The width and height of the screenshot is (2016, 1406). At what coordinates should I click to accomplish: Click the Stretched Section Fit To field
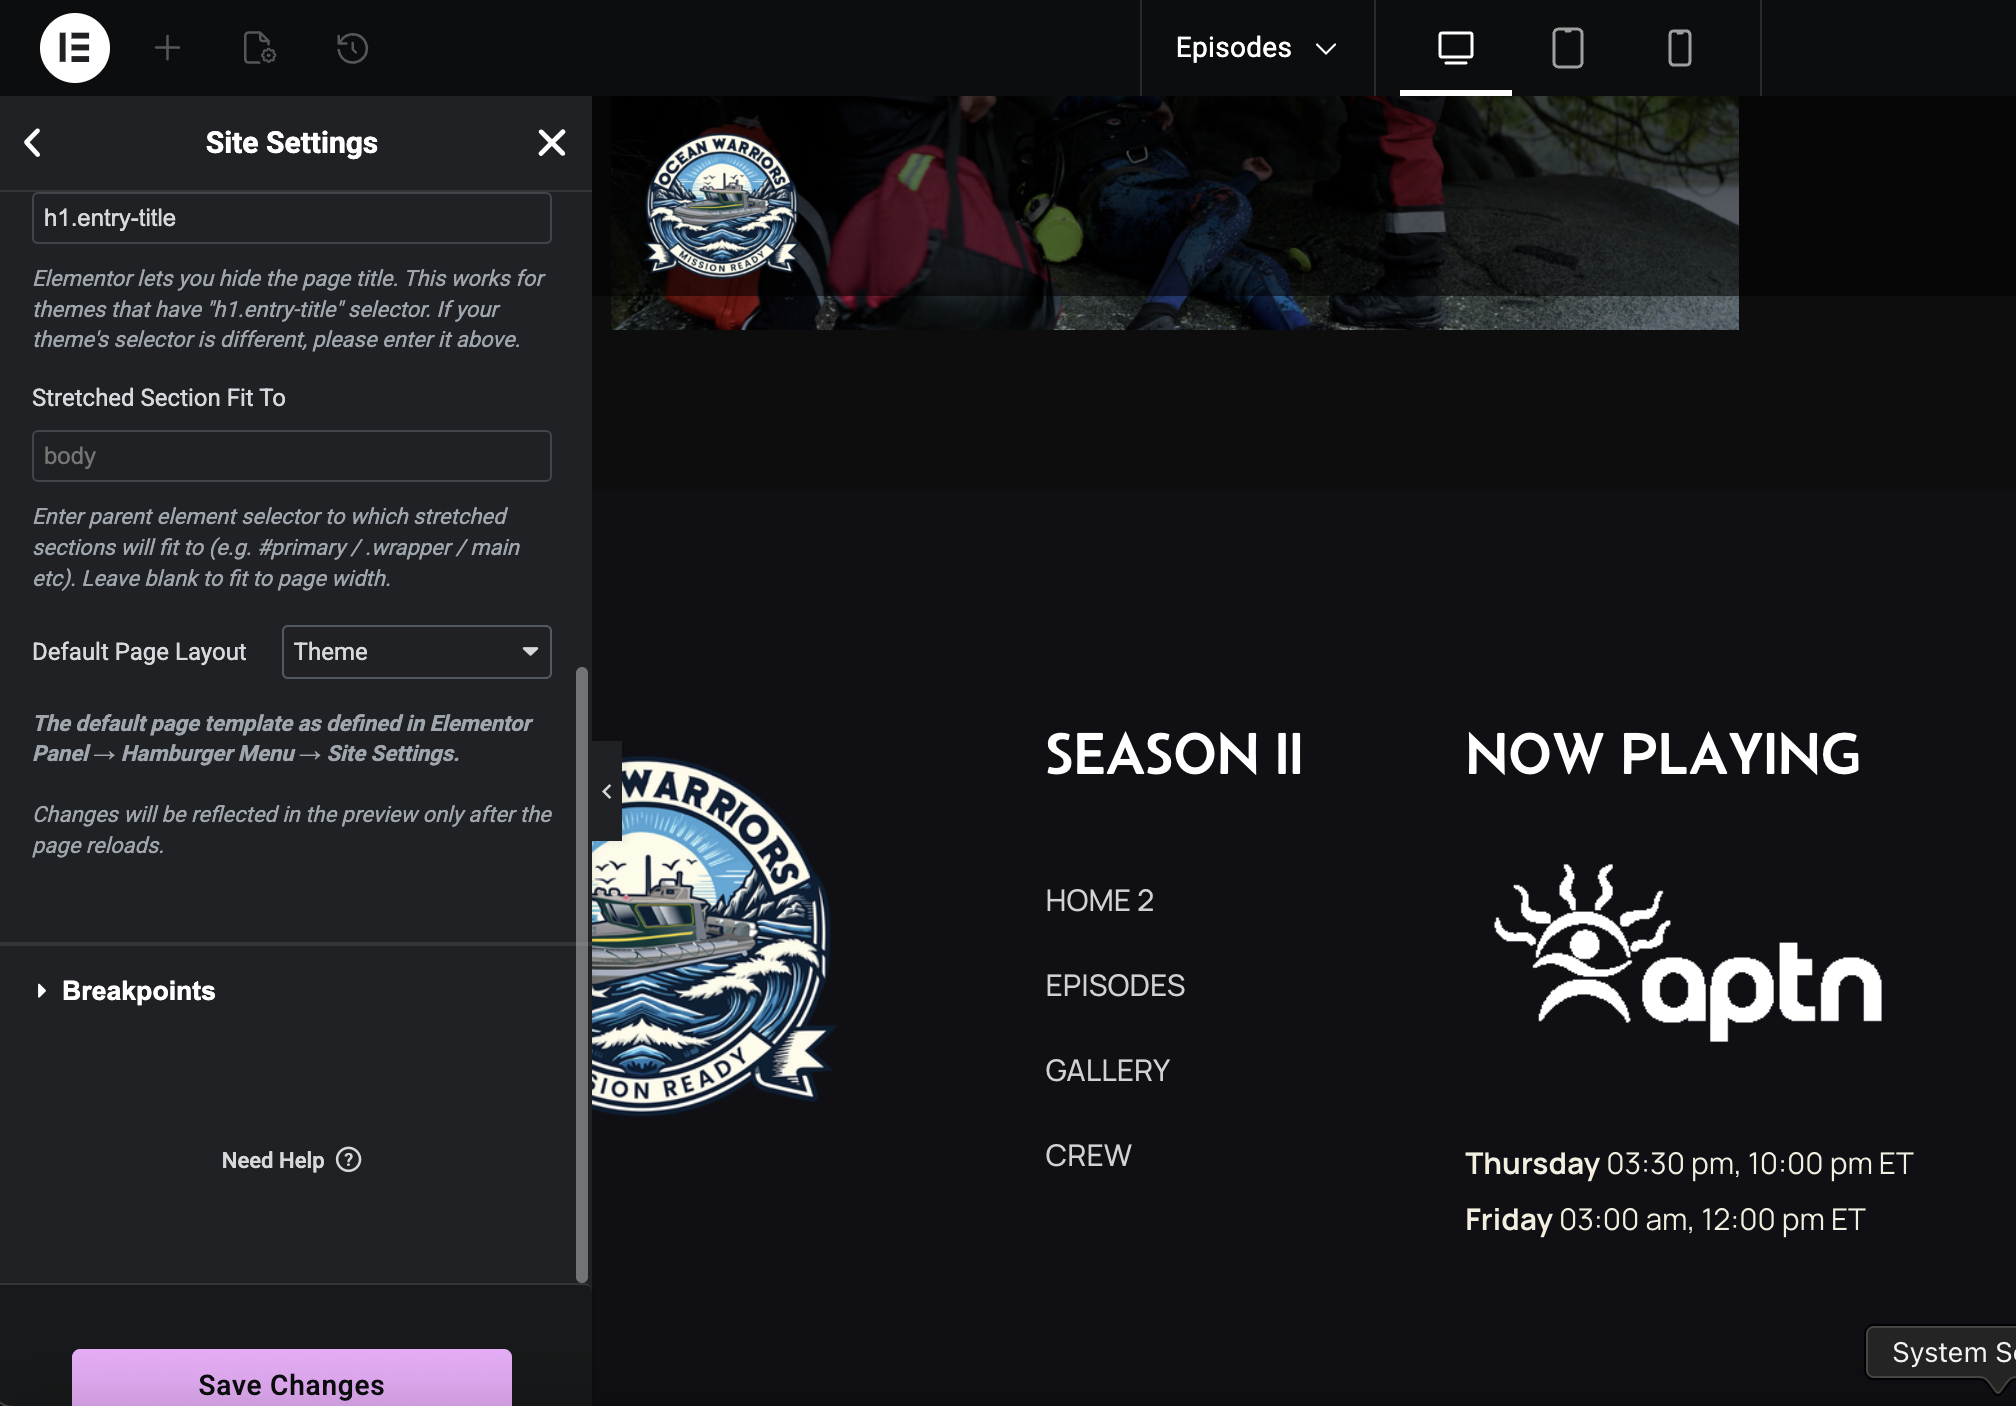pos(291,456)
